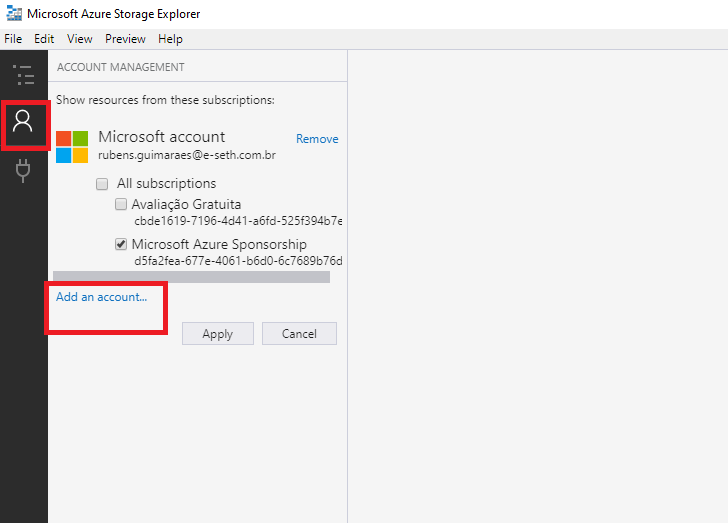Click the Remove link for Microsoft account

317,139
